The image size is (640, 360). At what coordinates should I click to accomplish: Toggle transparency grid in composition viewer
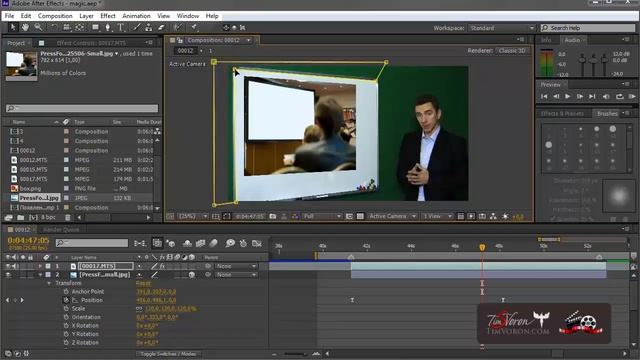360,216
